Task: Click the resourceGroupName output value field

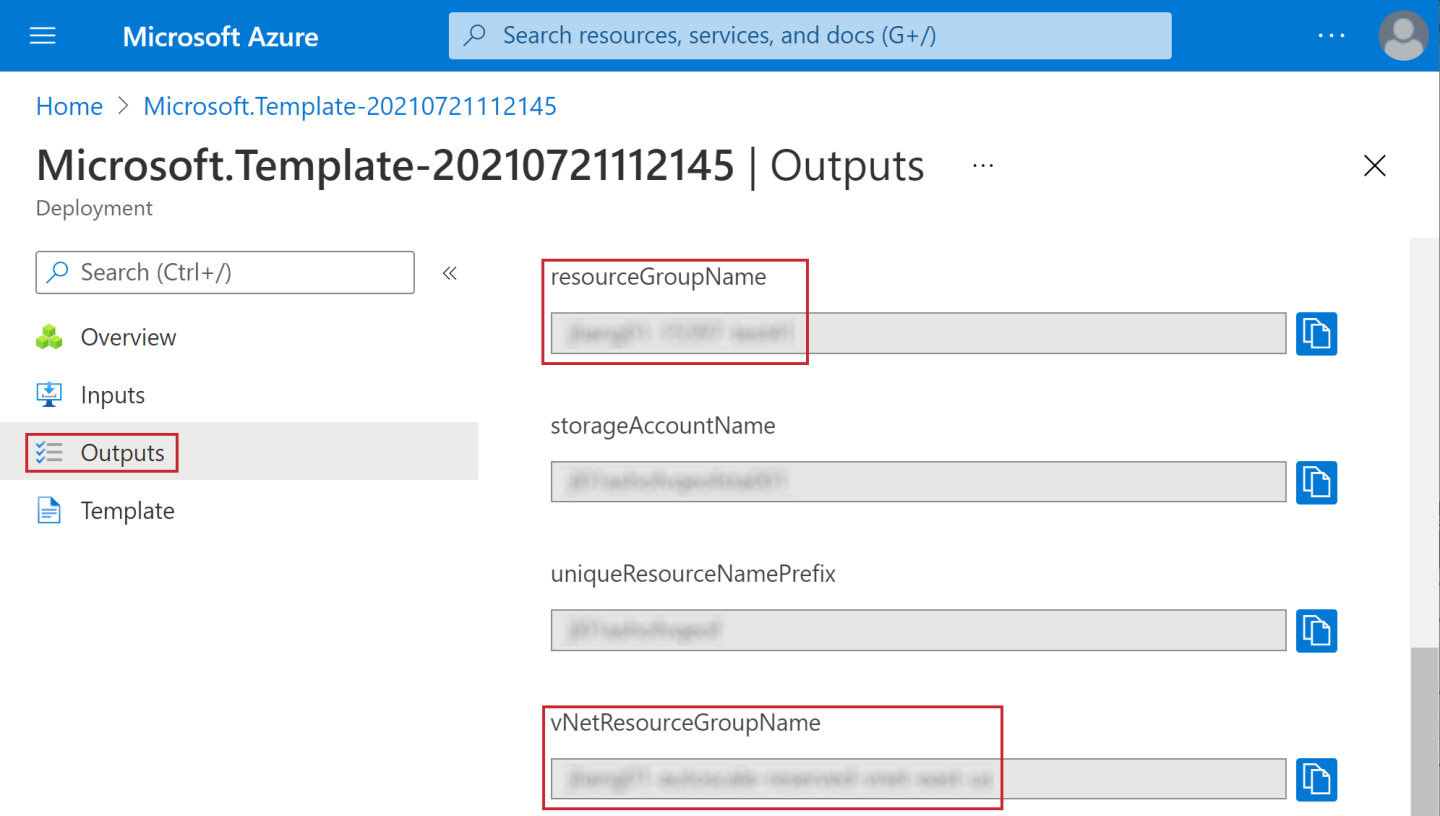Action: point(918,334)
